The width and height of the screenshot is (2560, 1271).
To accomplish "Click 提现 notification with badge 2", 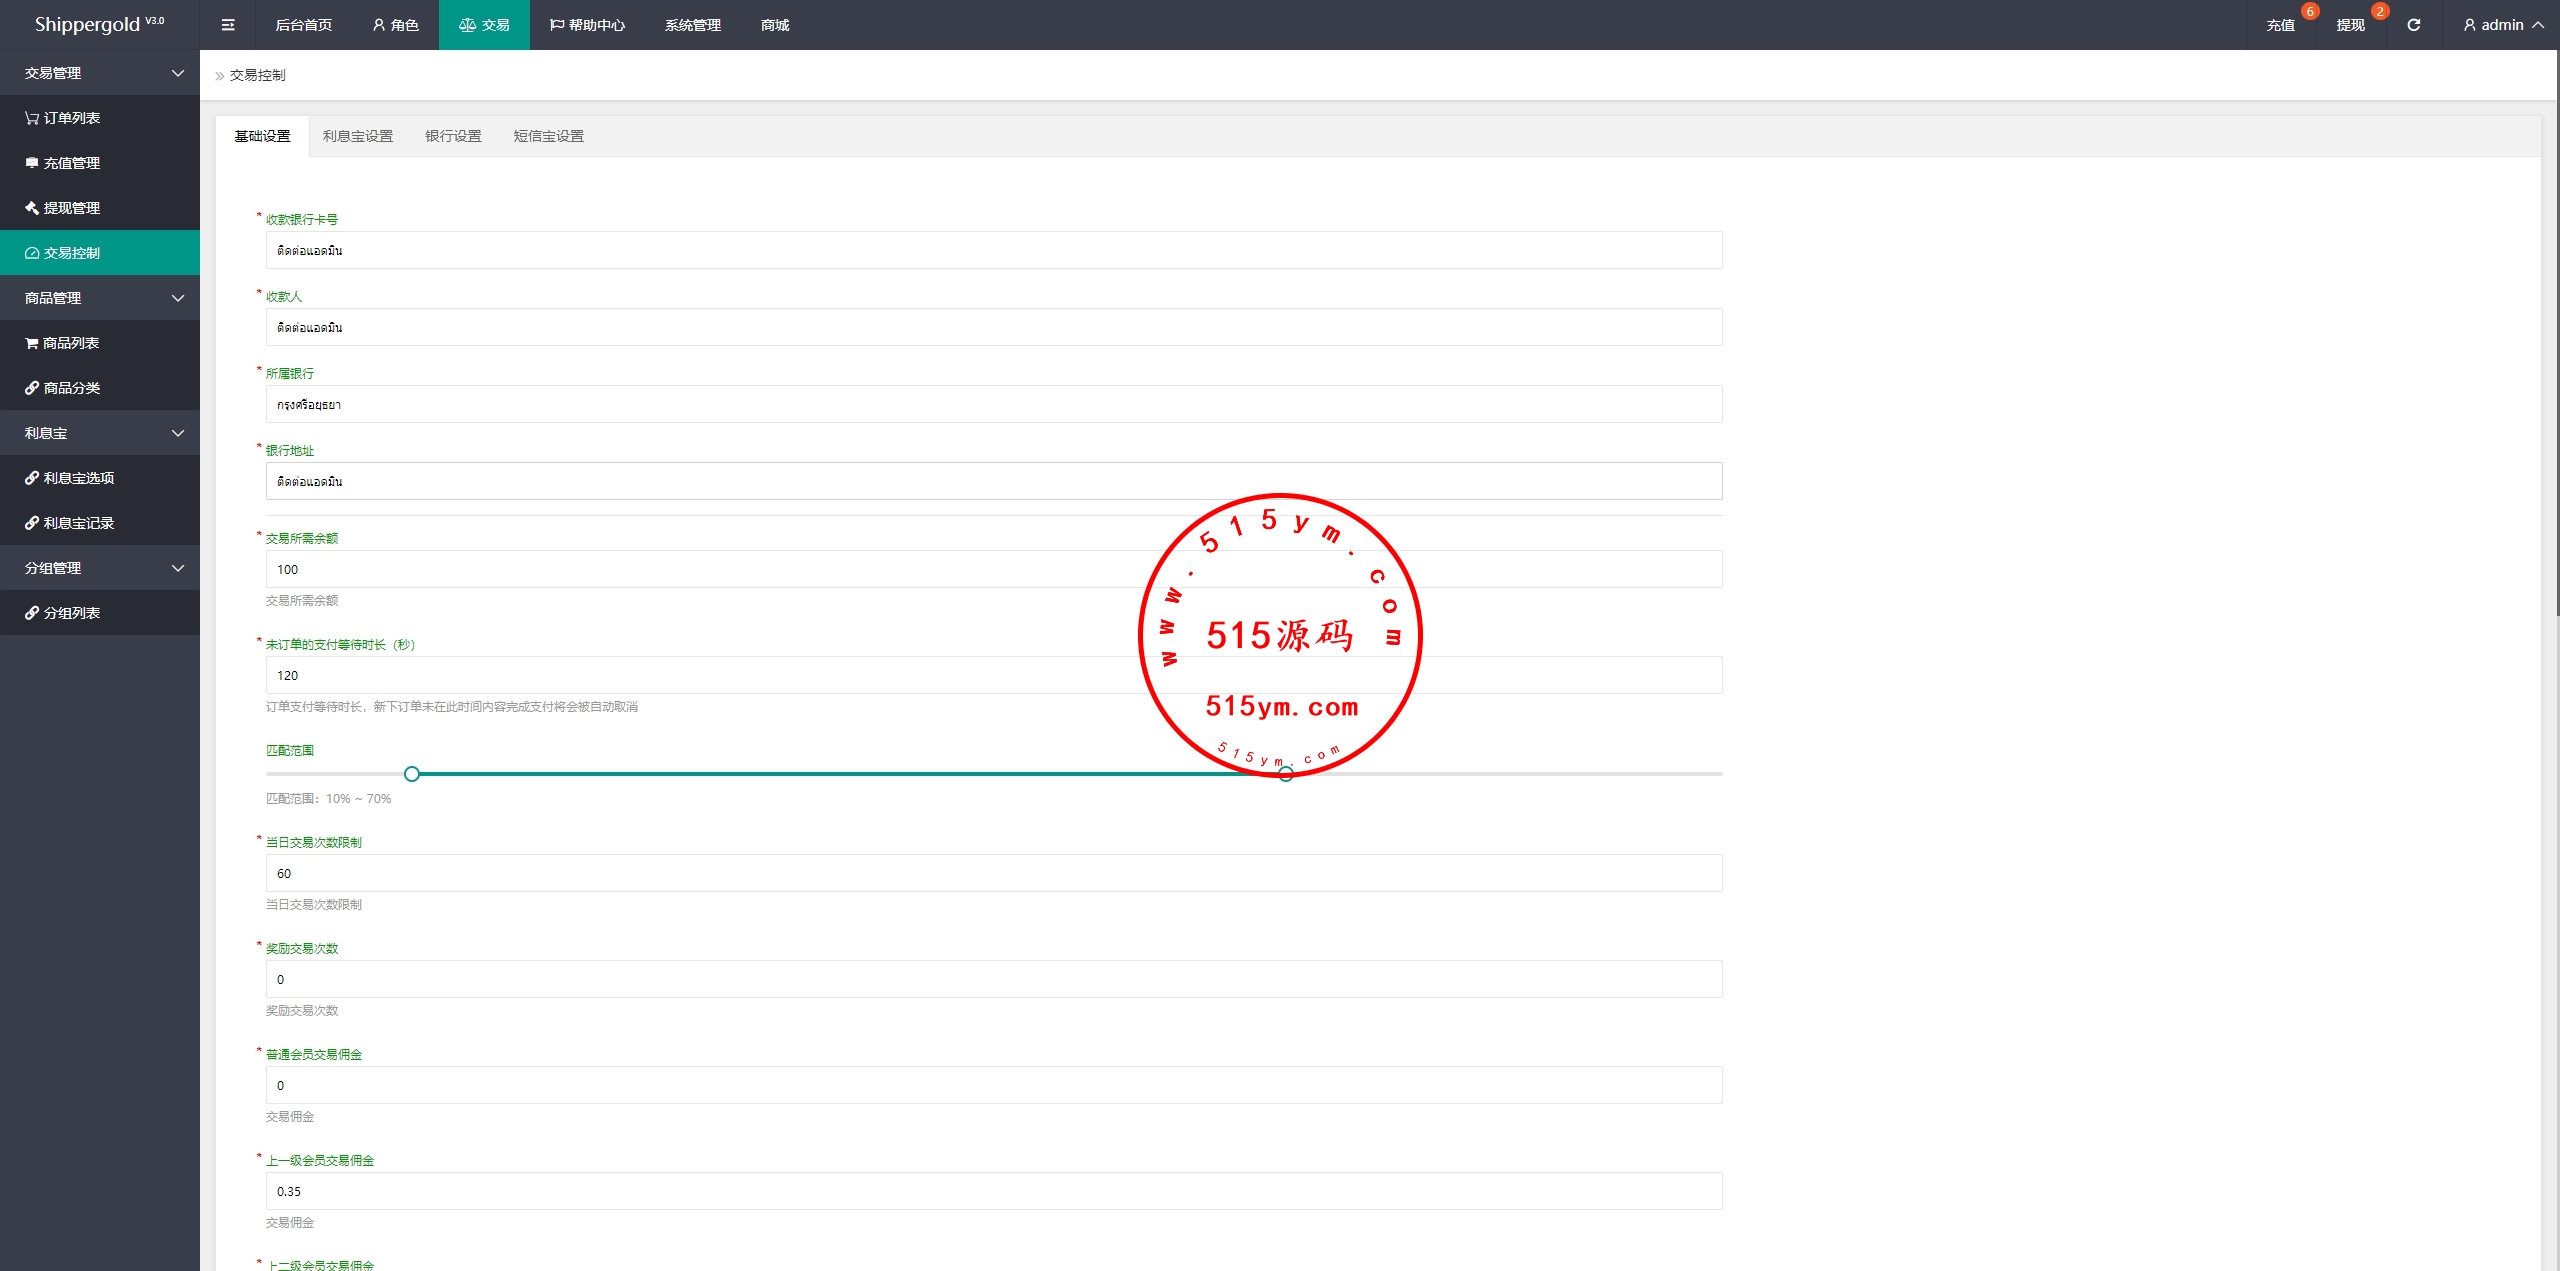I will [2351, 25].
